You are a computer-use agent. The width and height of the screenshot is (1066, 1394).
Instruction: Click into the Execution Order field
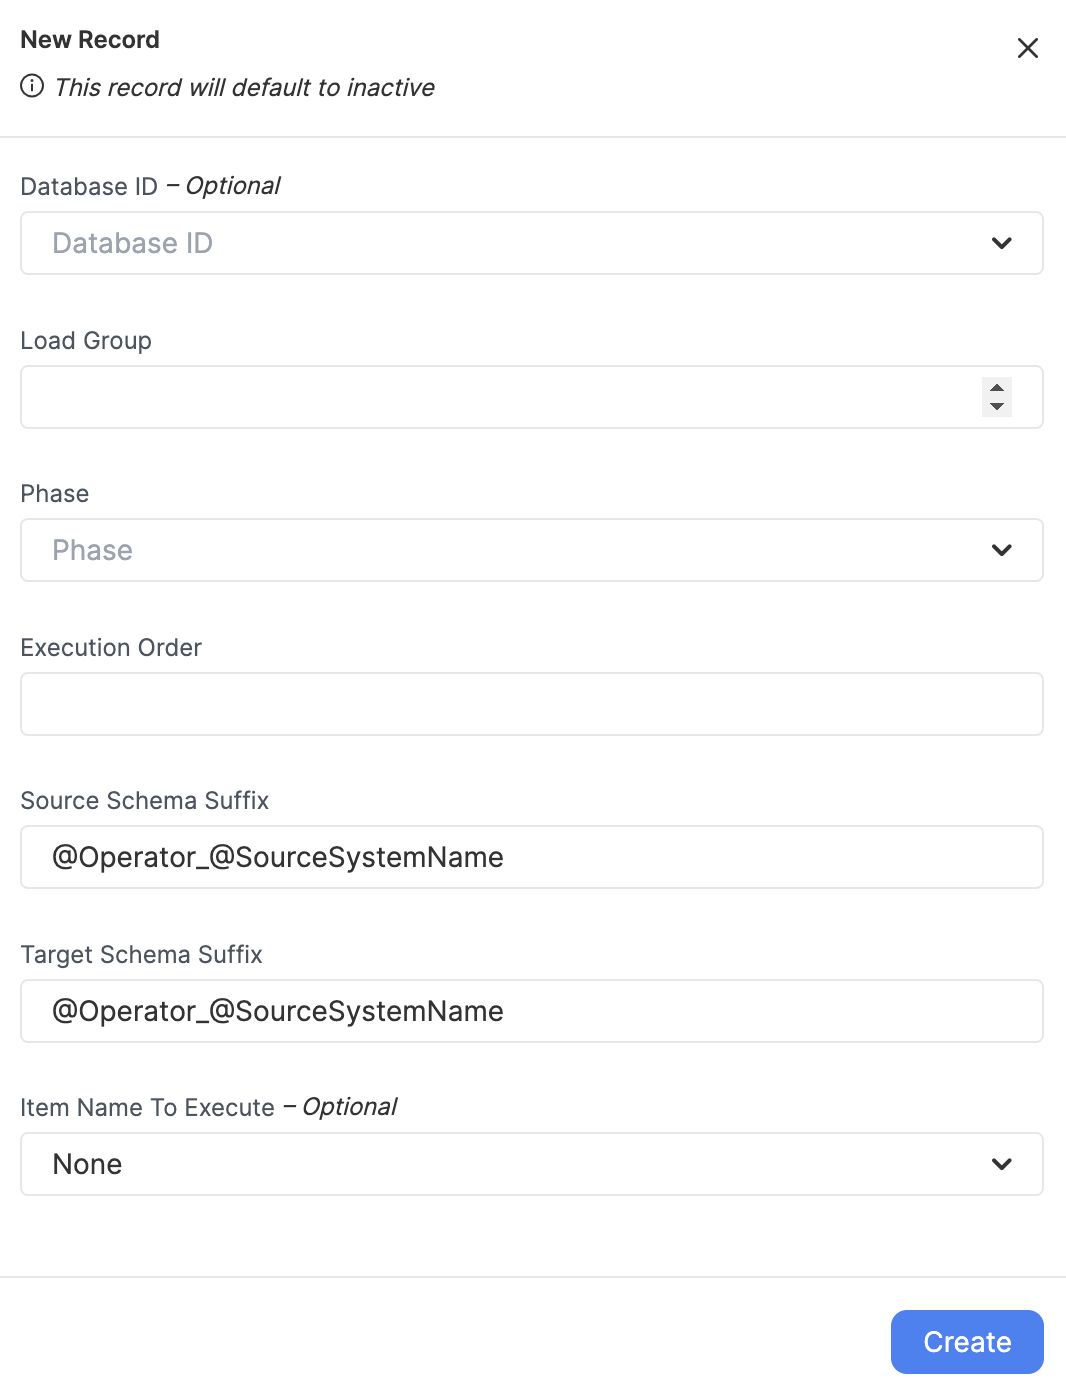coord(532,704)
